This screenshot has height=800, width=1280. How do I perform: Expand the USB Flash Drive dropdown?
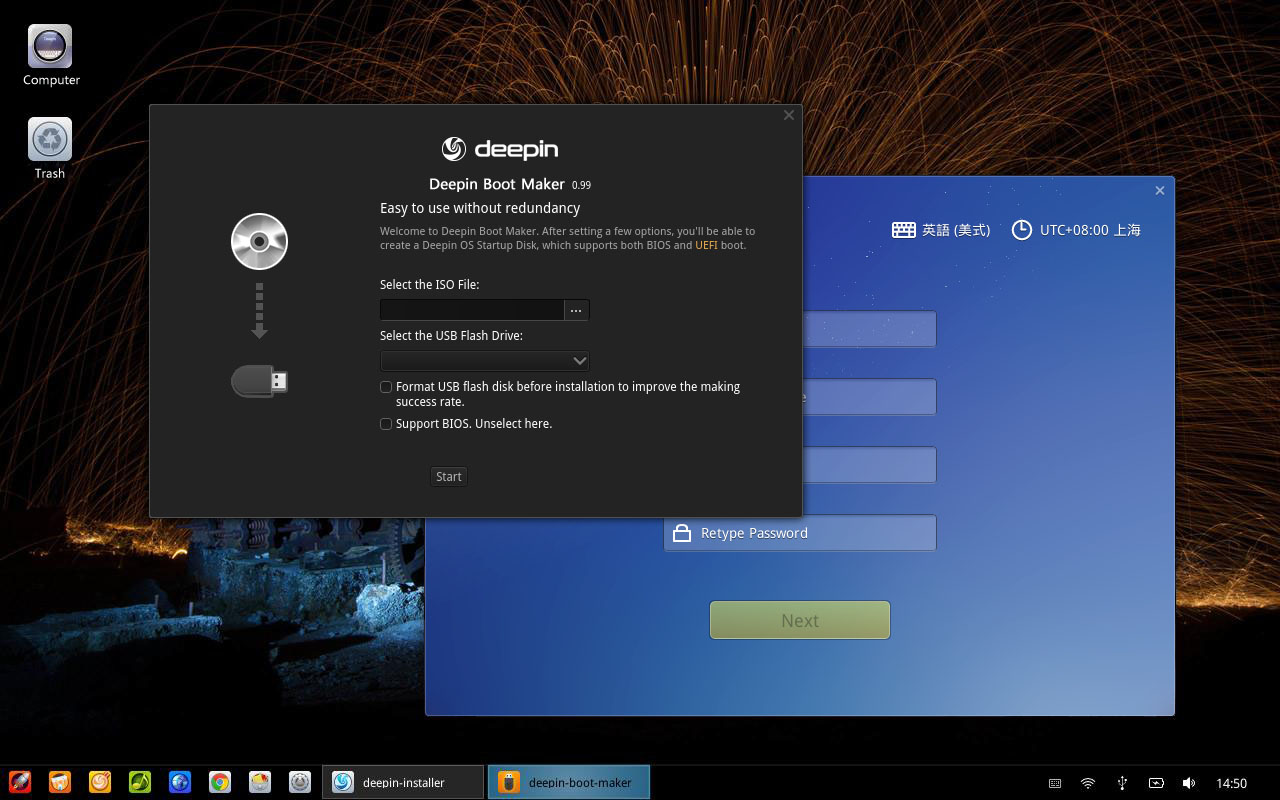(x=485, y=361)
